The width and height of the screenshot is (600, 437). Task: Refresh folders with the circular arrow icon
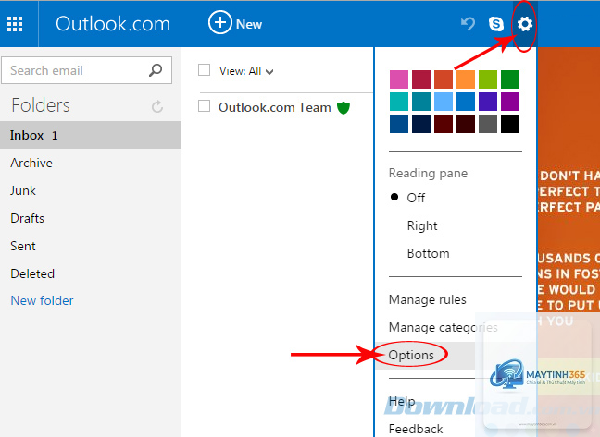click(157, 106)
